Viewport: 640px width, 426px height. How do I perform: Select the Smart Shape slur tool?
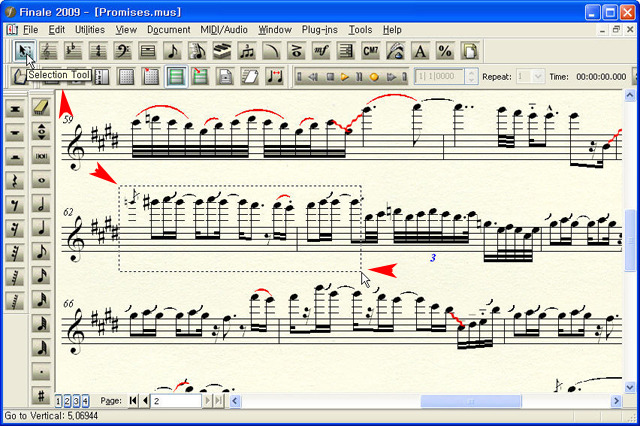pyautogui.click(x=272, y=51)
